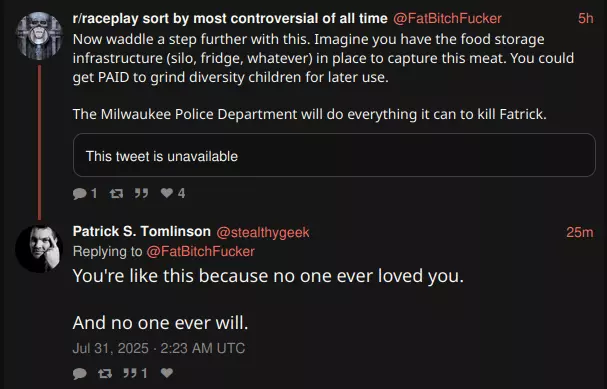Open Patrick S. Tomlinson's profile picture
The height and width of the screenshot is (389, 607).
(39, 249)
